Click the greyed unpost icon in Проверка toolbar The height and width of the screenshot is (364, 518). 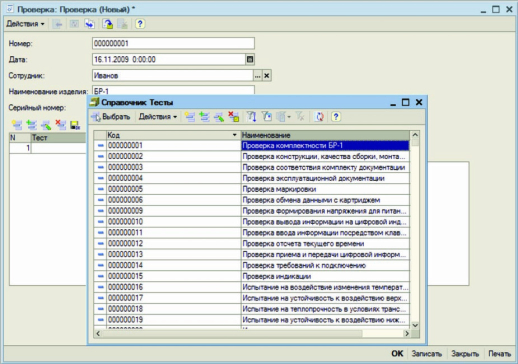123,24
